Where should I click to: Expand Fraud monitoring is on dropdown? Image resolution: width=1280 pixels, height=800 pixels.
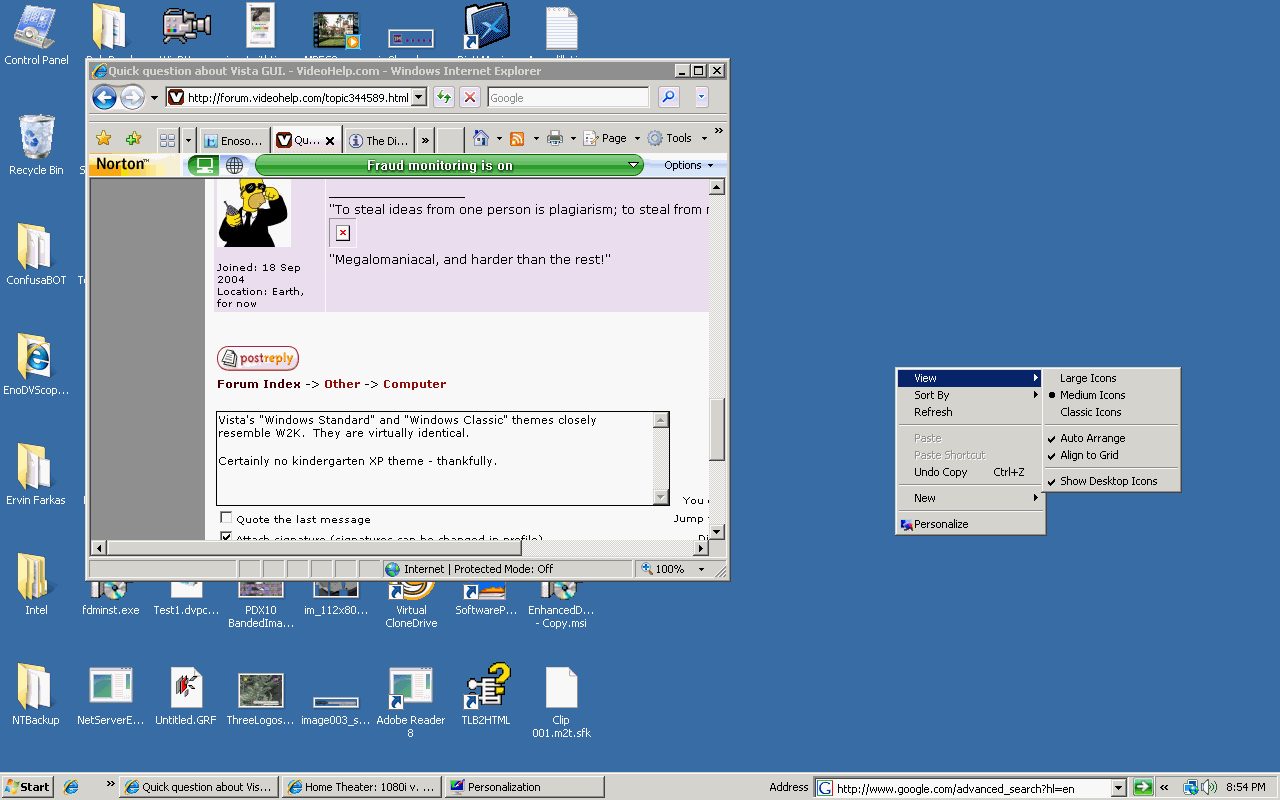click(x=633, y=165)
